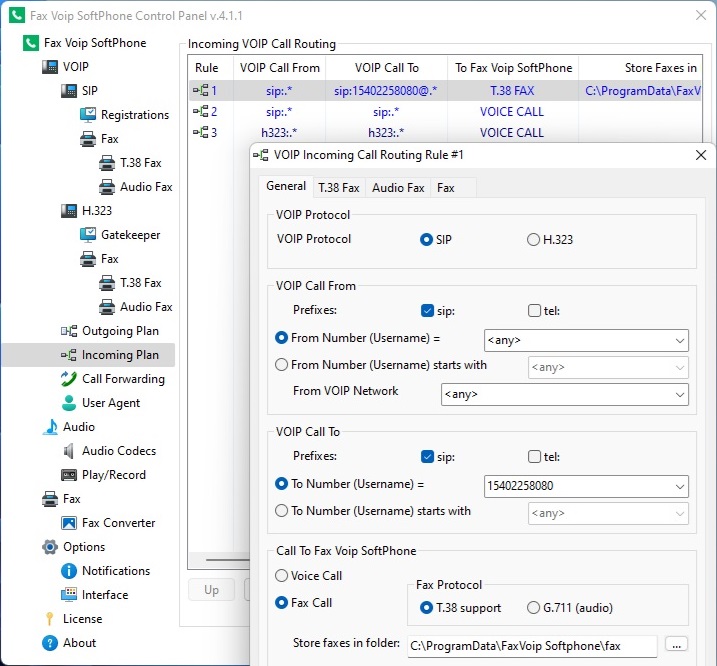Click Fax printer icon under H.323
717x666 pixels.
[88, 259]
